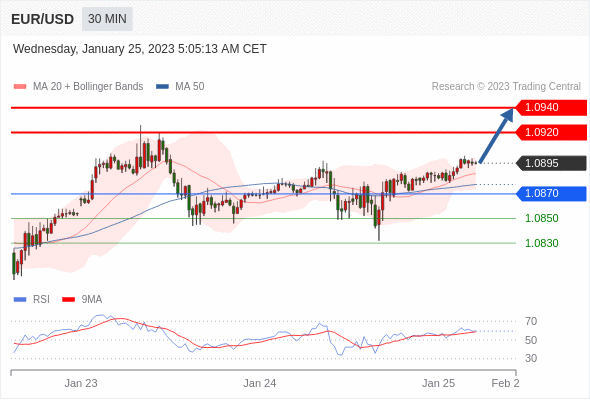Click the EUR/USD pair title

click(x=42, y=19)
